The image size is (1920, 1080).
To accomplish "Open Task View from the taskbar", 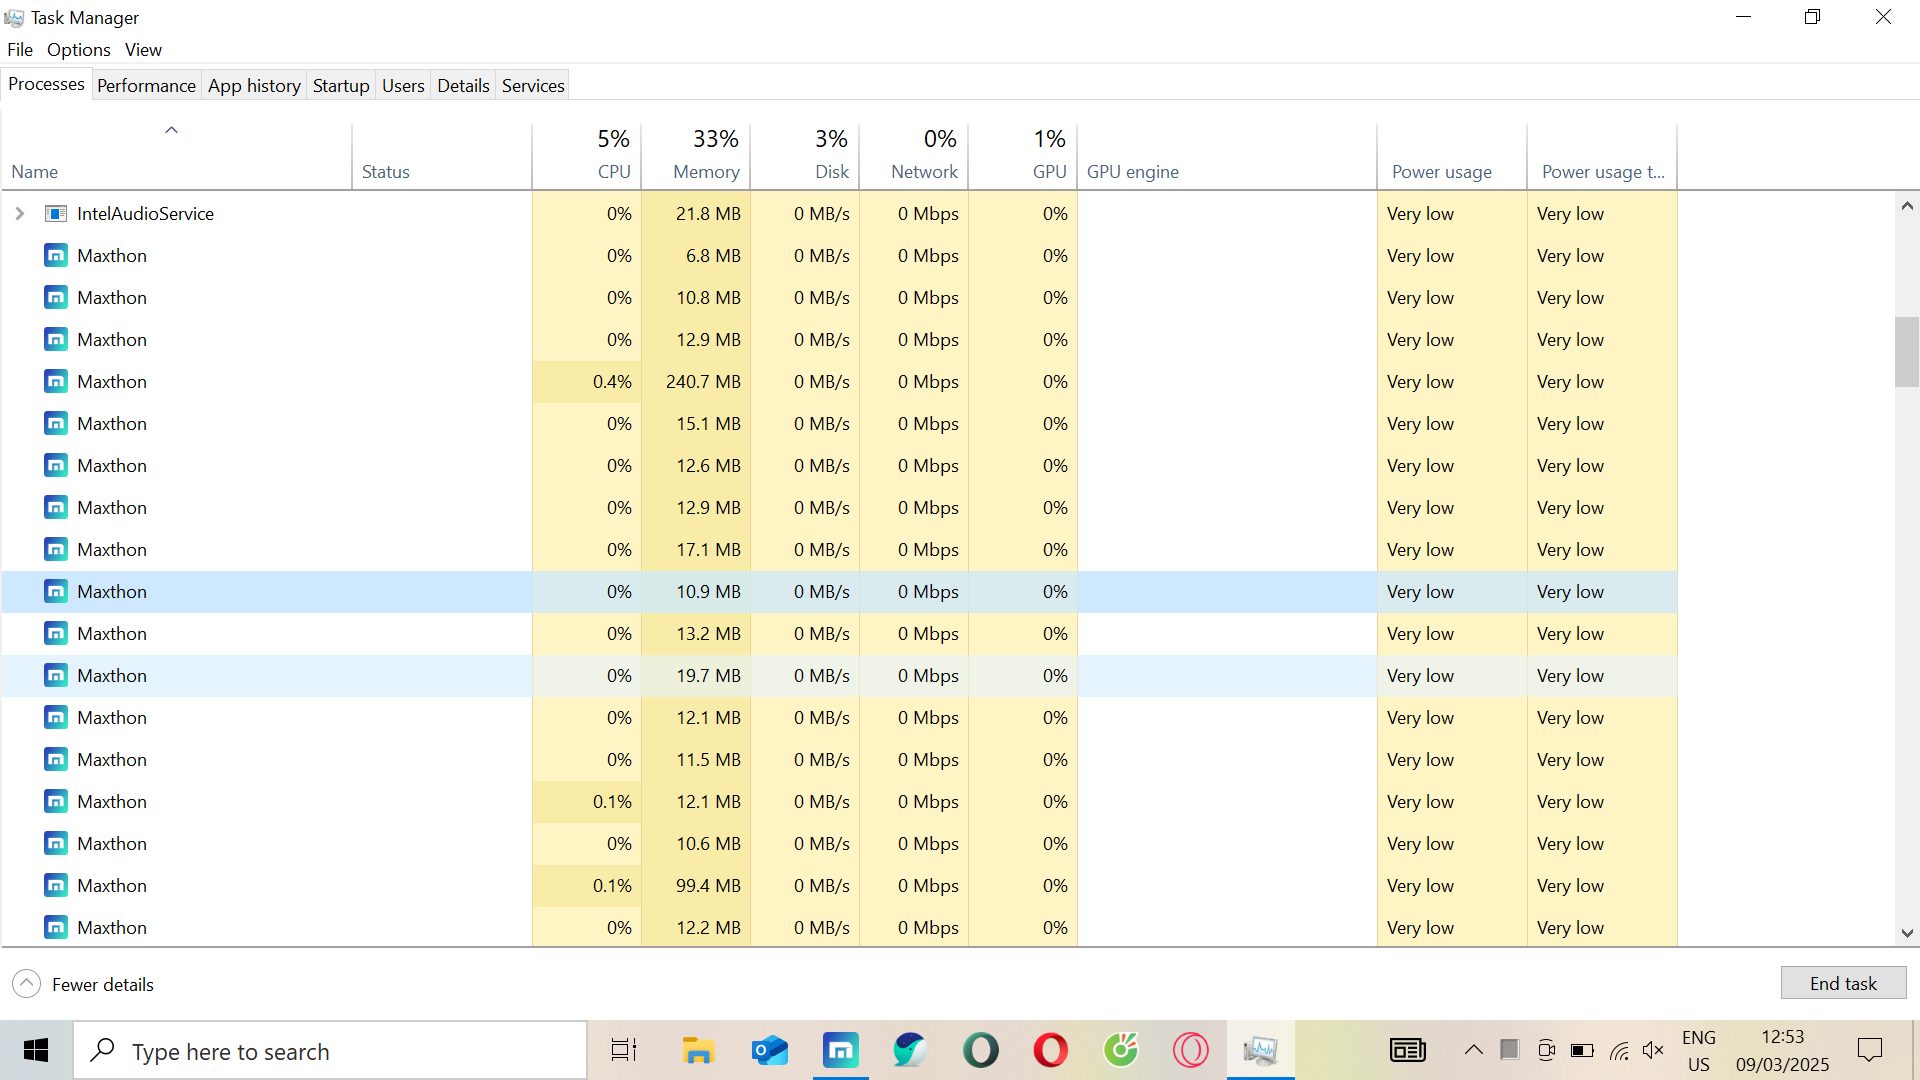I will (624, 1050).
